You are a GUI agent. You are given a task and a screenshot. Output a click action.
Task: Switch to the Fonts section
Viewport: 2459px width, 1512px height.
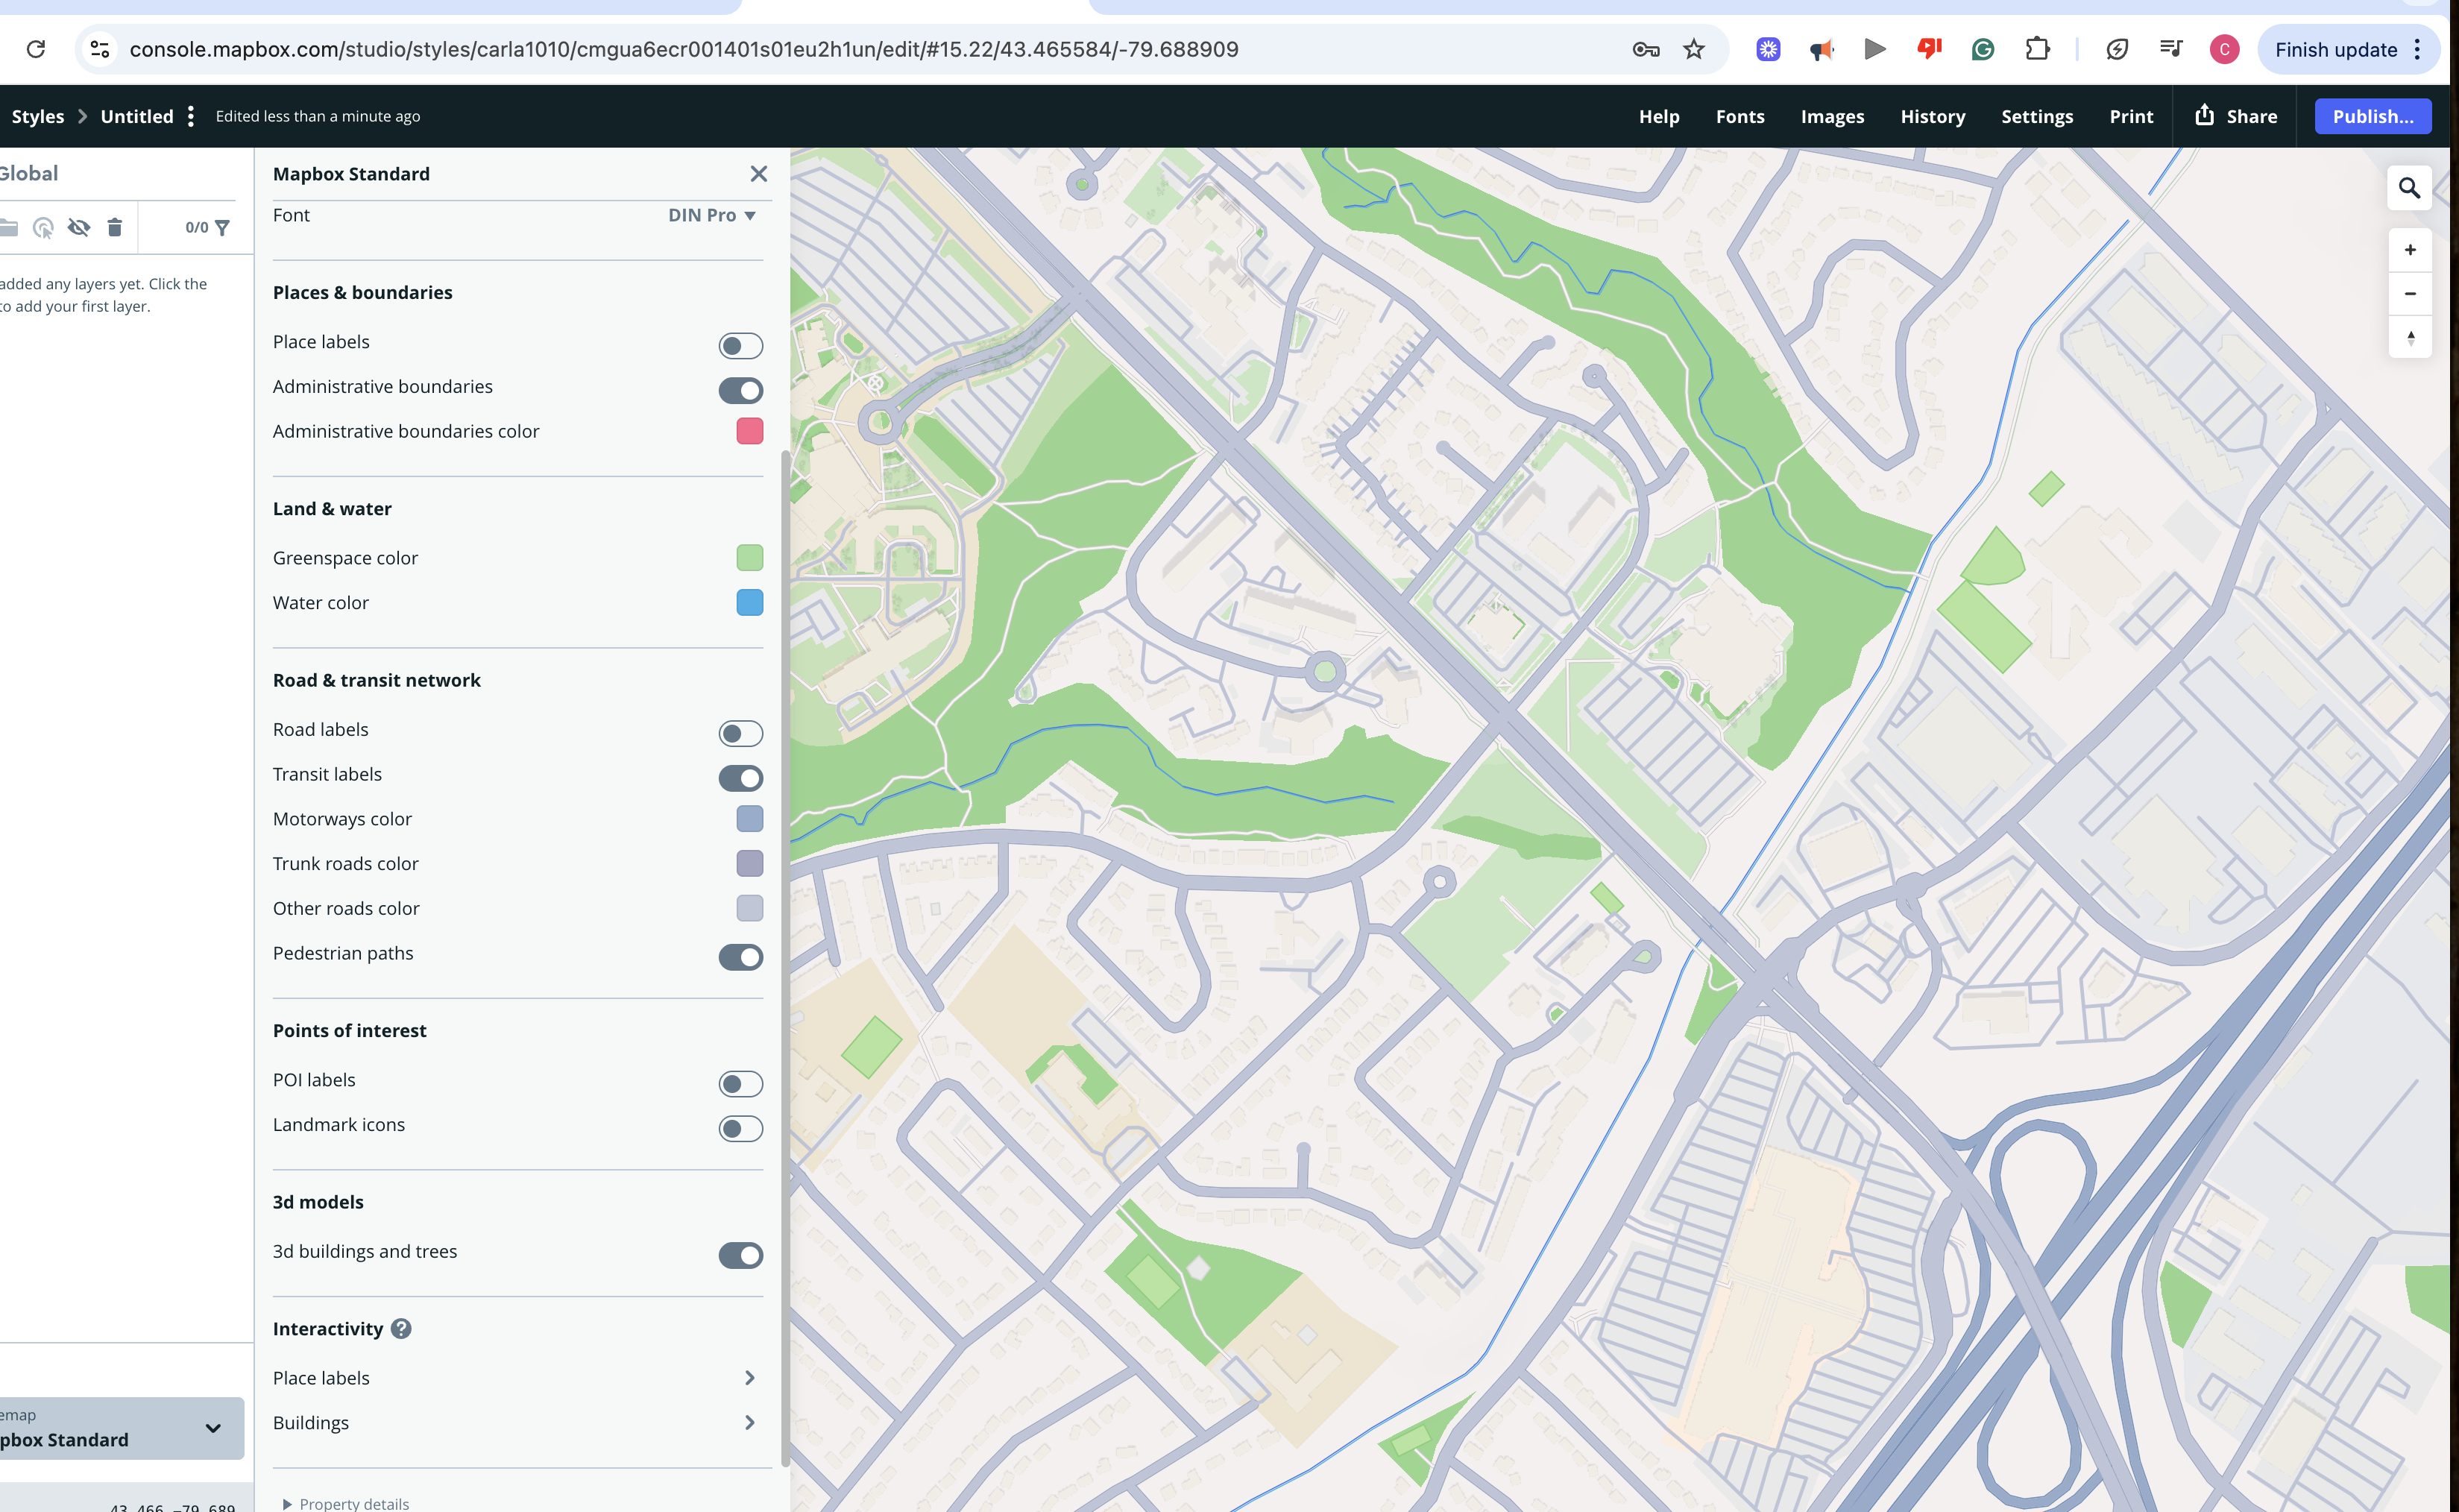pos(1740,116)
